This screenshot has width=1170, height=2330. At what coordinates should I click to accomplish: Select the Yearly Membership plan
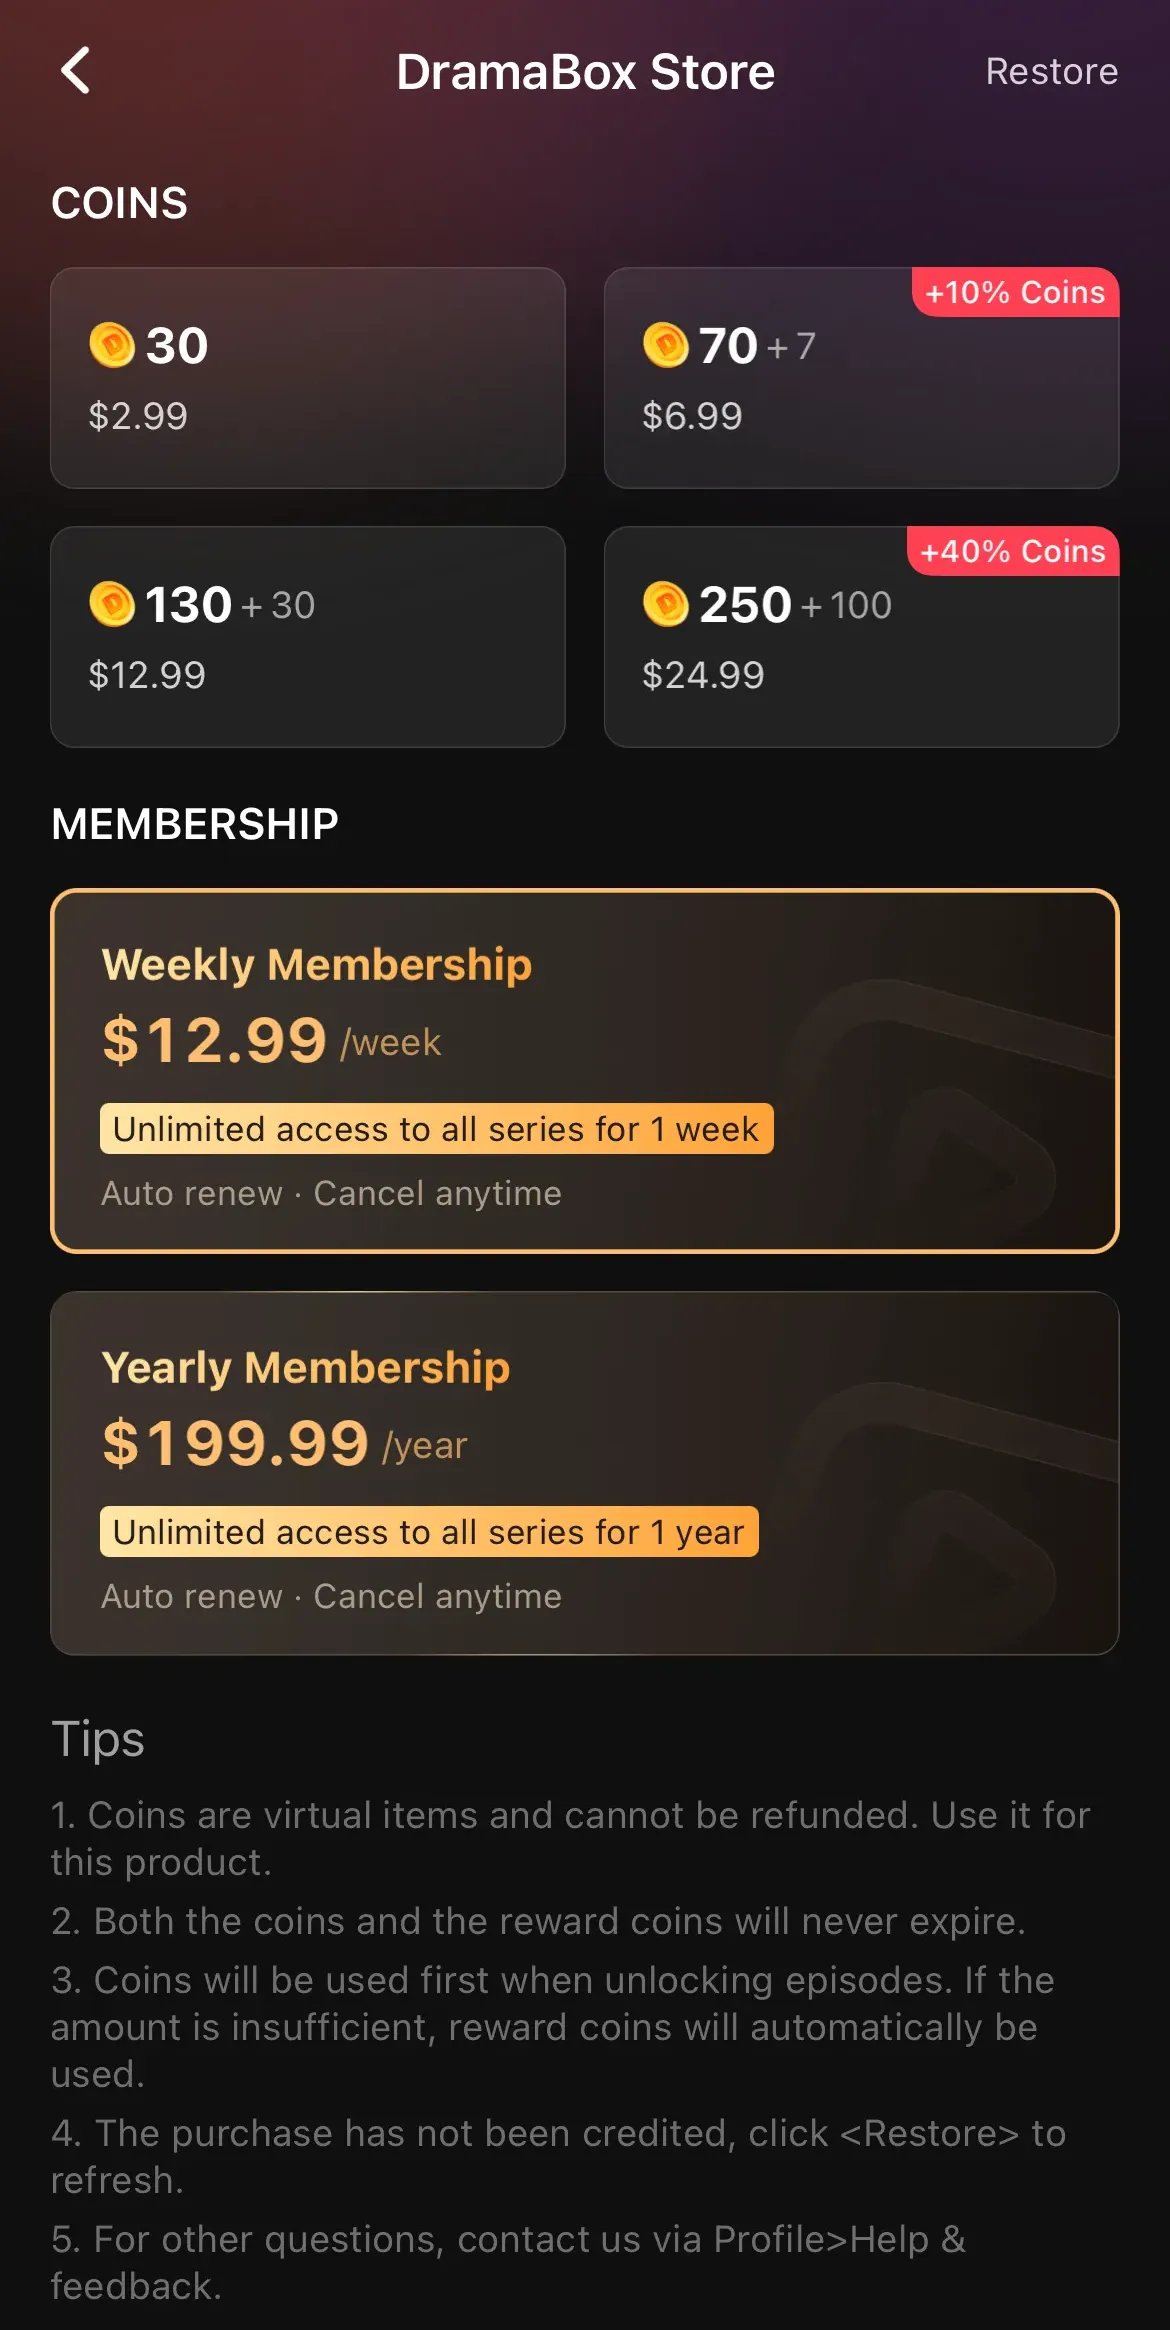(x=585, y=1473)
